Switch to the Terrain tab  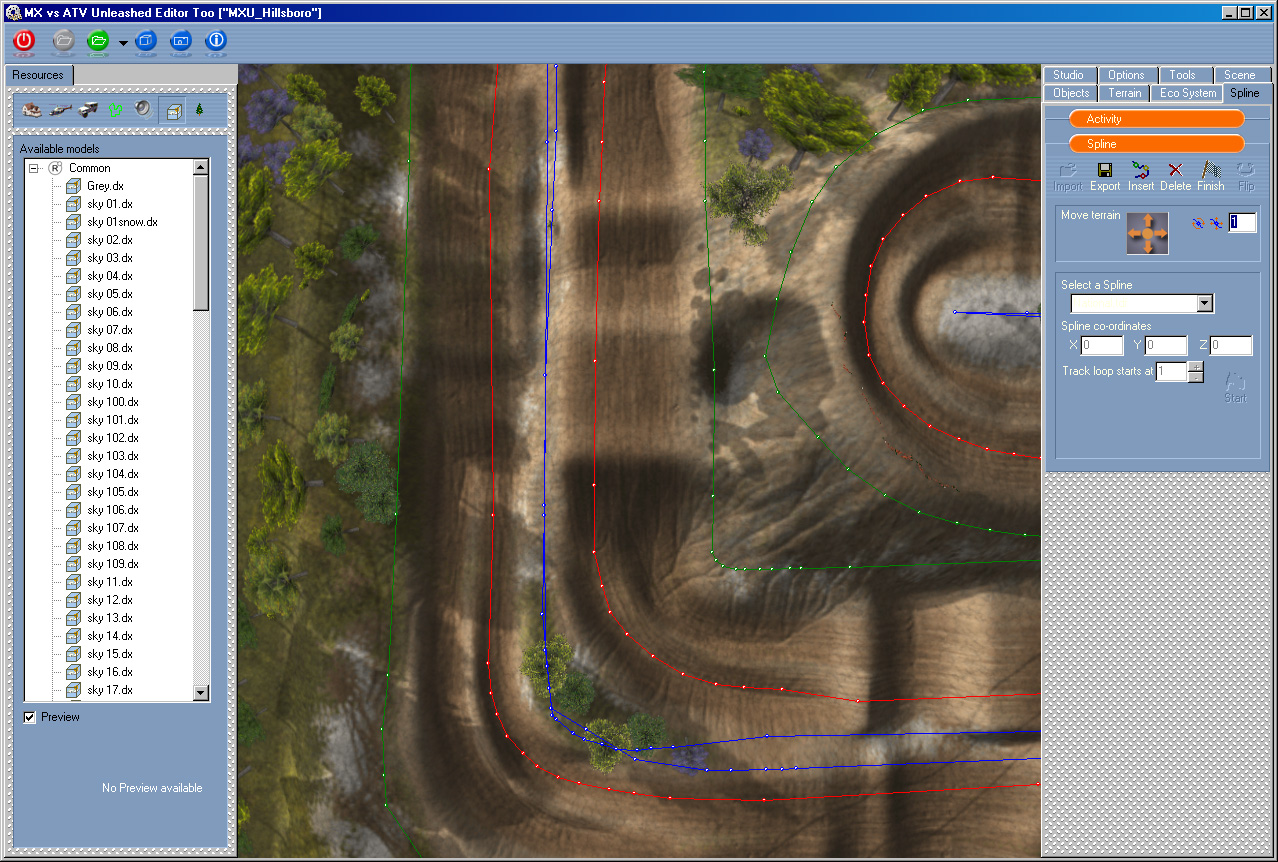tap(1124, 93)
